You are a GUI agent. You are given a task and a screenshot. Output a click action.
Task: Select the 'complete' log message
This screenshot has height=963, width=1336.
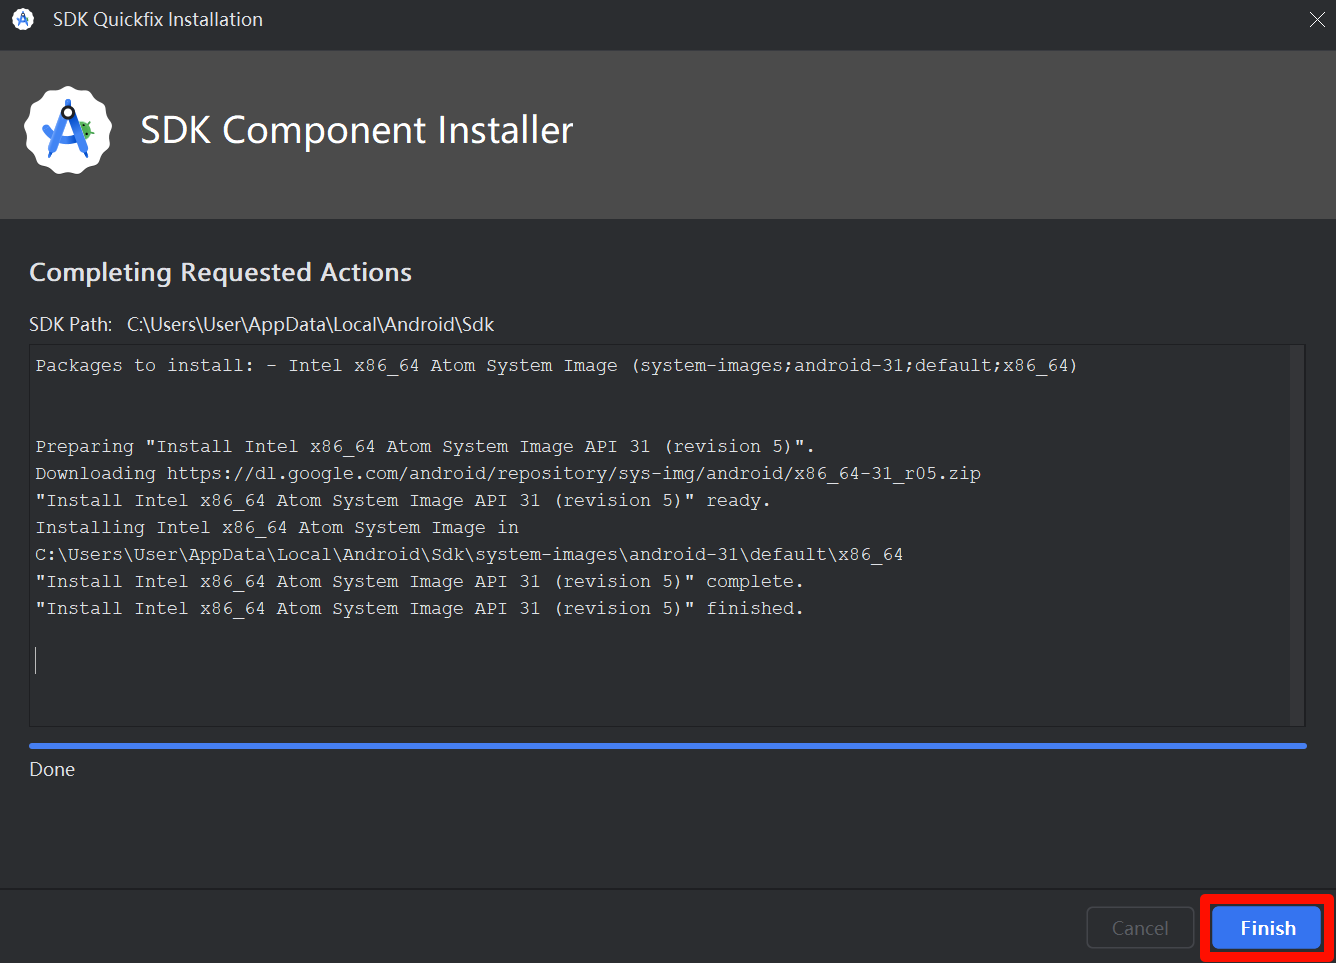[418, 581]
